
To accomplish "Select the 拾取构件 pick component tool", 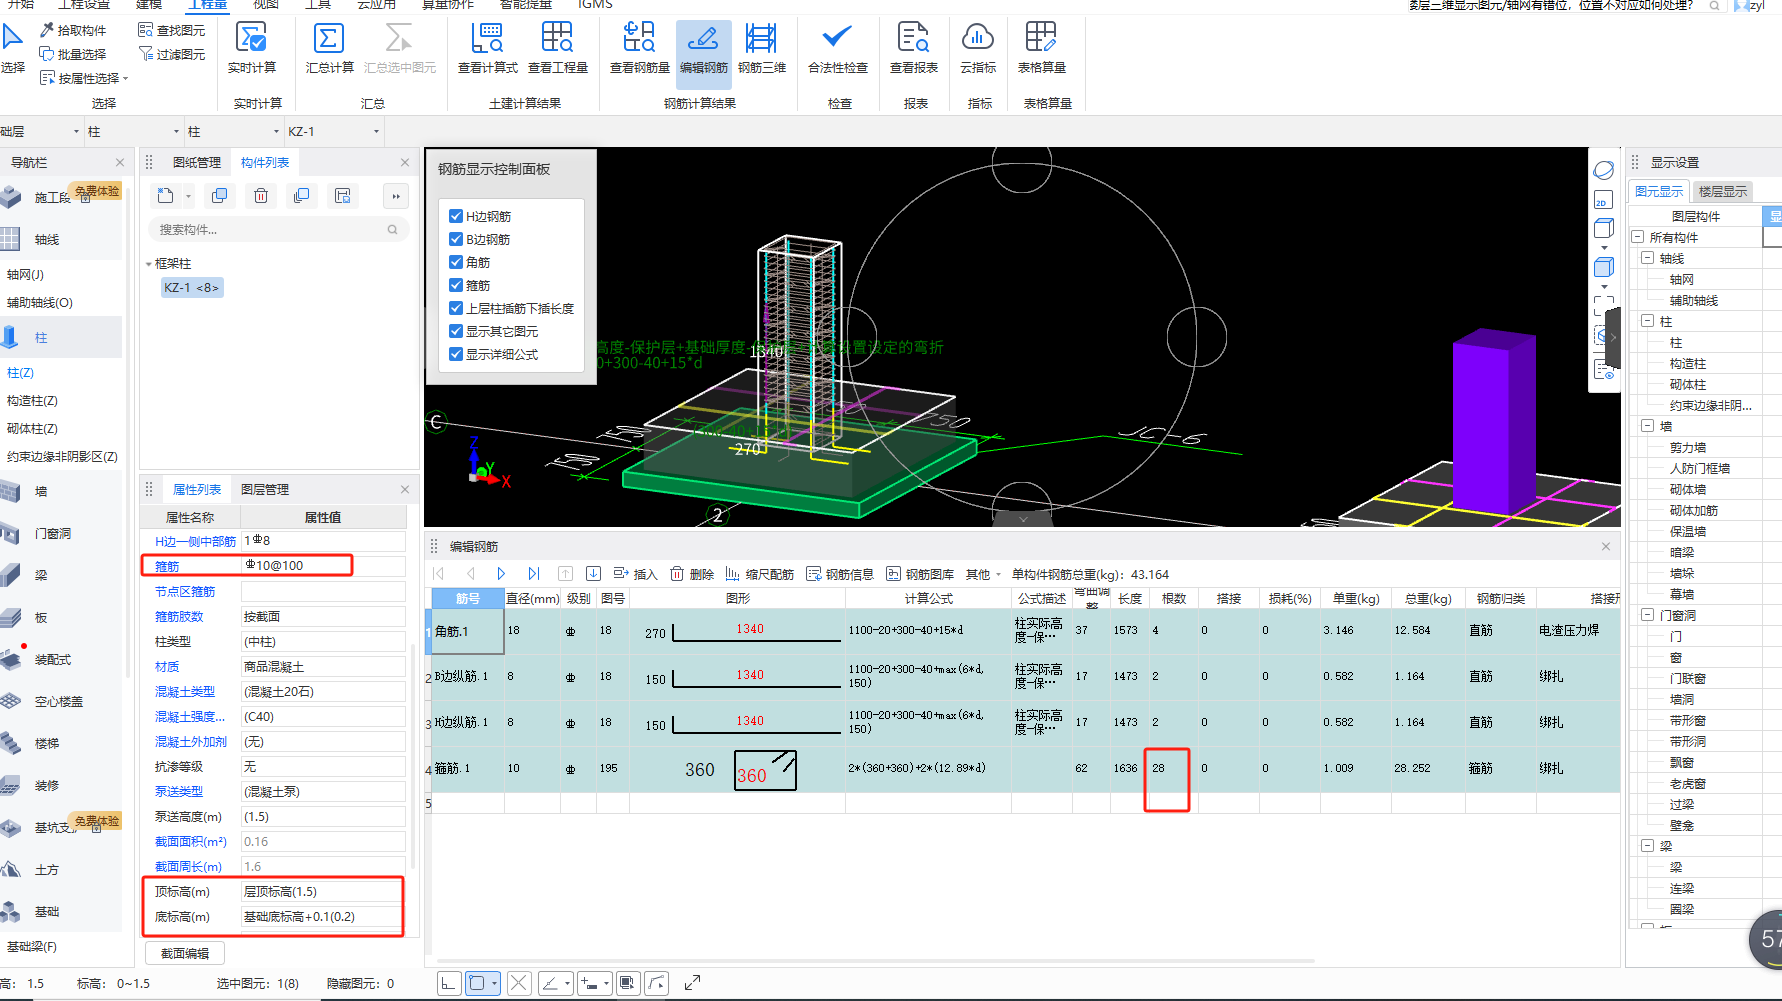I will click(x=73, y=30).
